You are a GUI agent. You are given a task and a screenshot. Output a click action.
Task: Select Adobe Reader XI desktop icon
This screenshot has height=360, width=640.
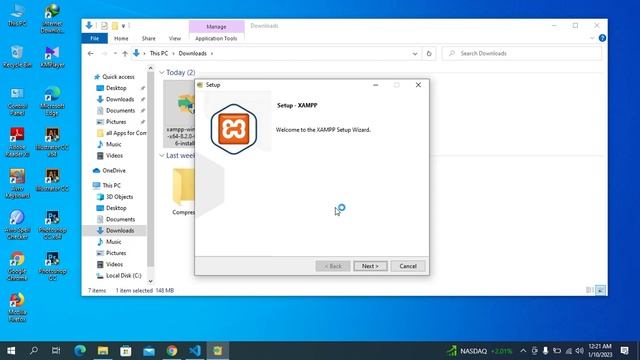point(17,142)
